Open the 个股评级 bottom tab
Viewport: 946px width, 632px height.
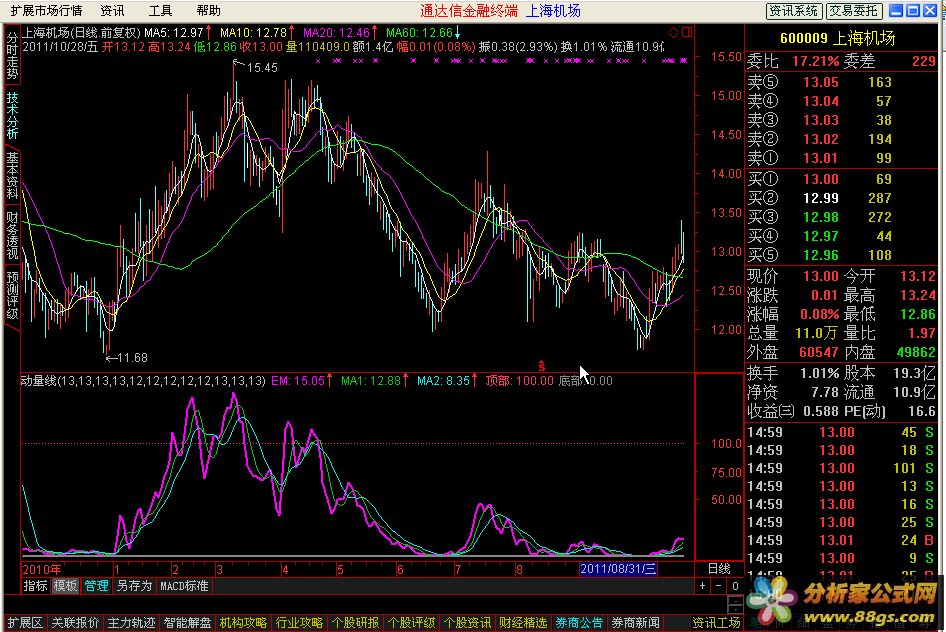click(x=411, y=622)
